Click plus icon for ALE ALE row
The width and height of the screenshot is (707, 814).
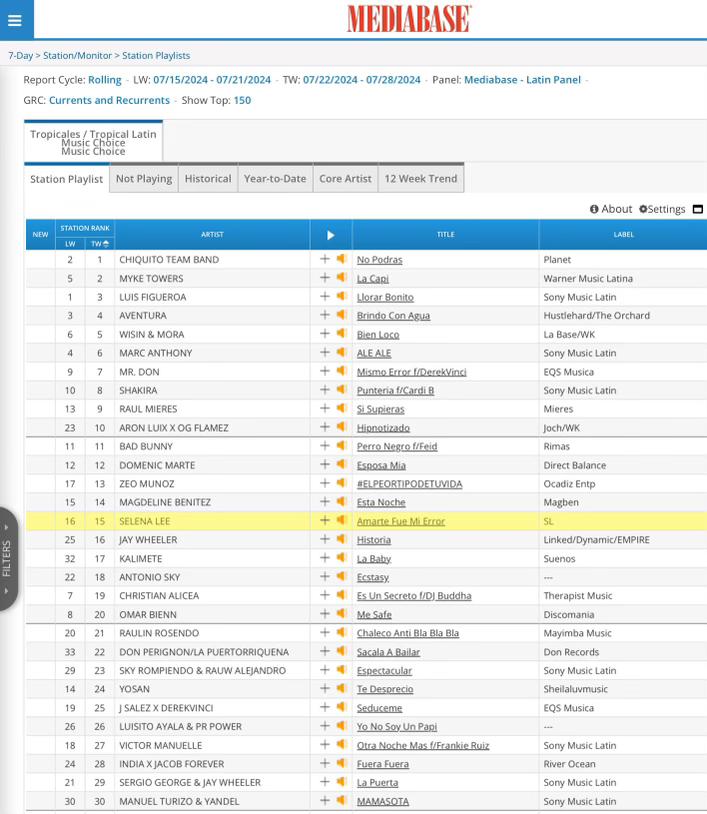coord(325,352)
